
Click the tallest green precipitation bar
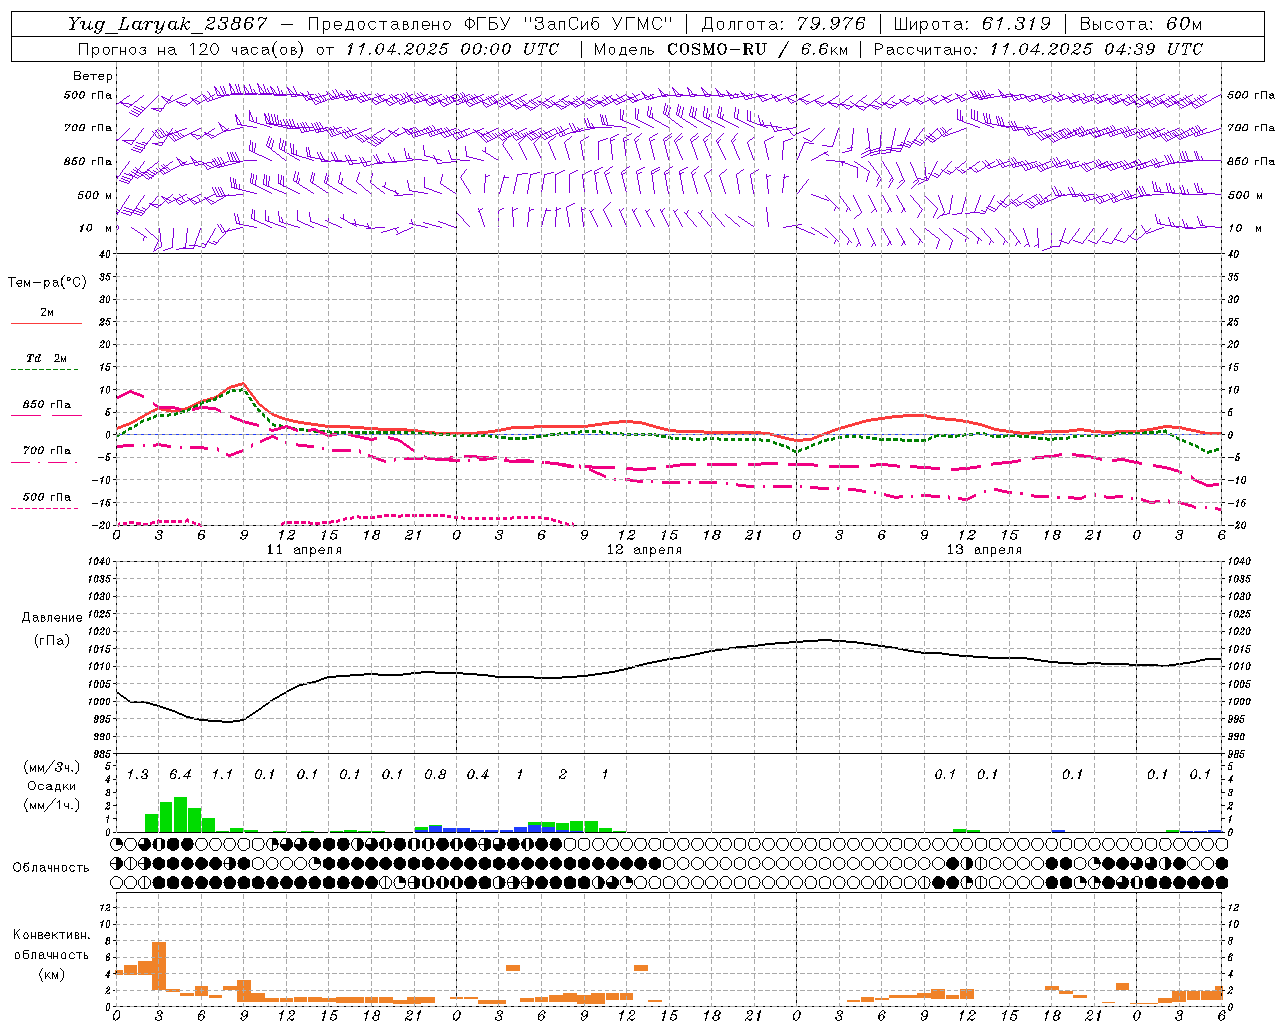pyautogui.click(x=180, y=814)
